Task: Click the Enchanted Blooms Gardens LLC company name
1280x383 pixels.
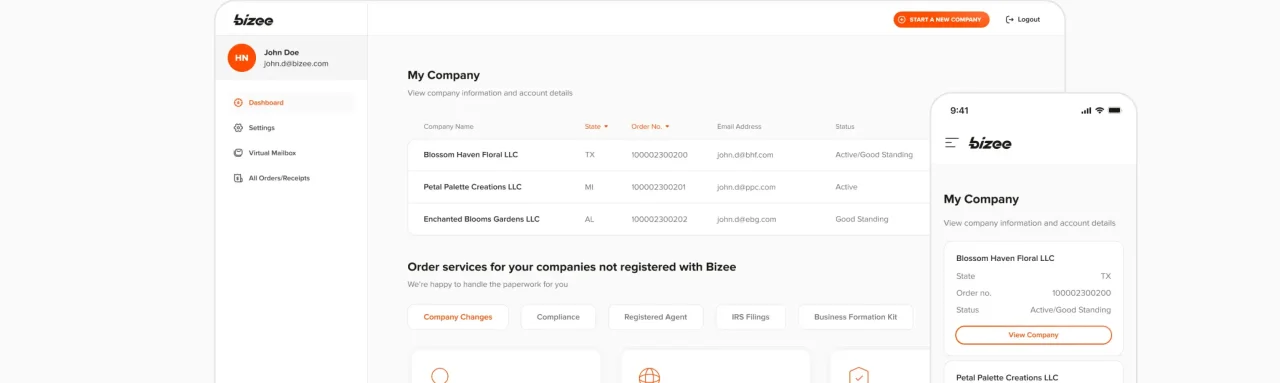Action: (x=481, y=219)
